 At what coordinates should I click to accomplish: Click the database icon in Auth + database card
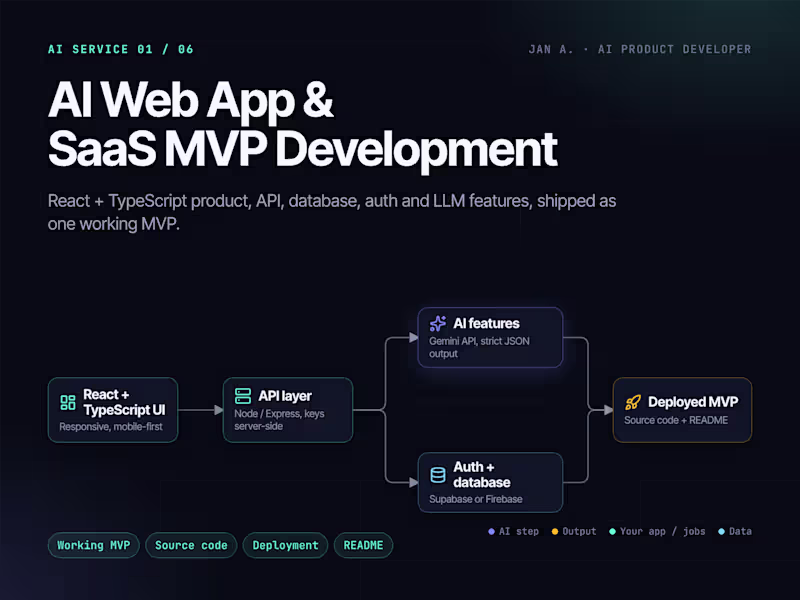click(x=438, y=475)
